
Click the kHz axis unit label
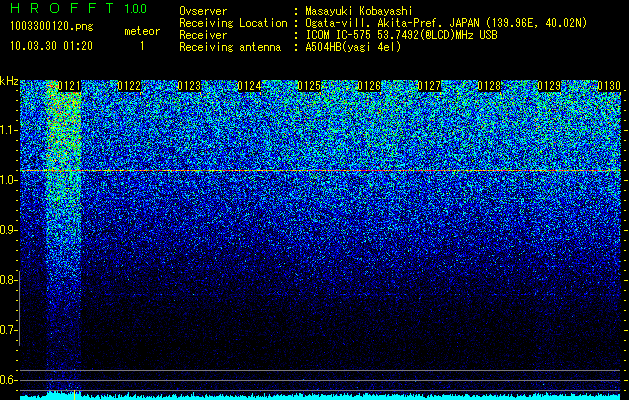(x=9, y=81)
